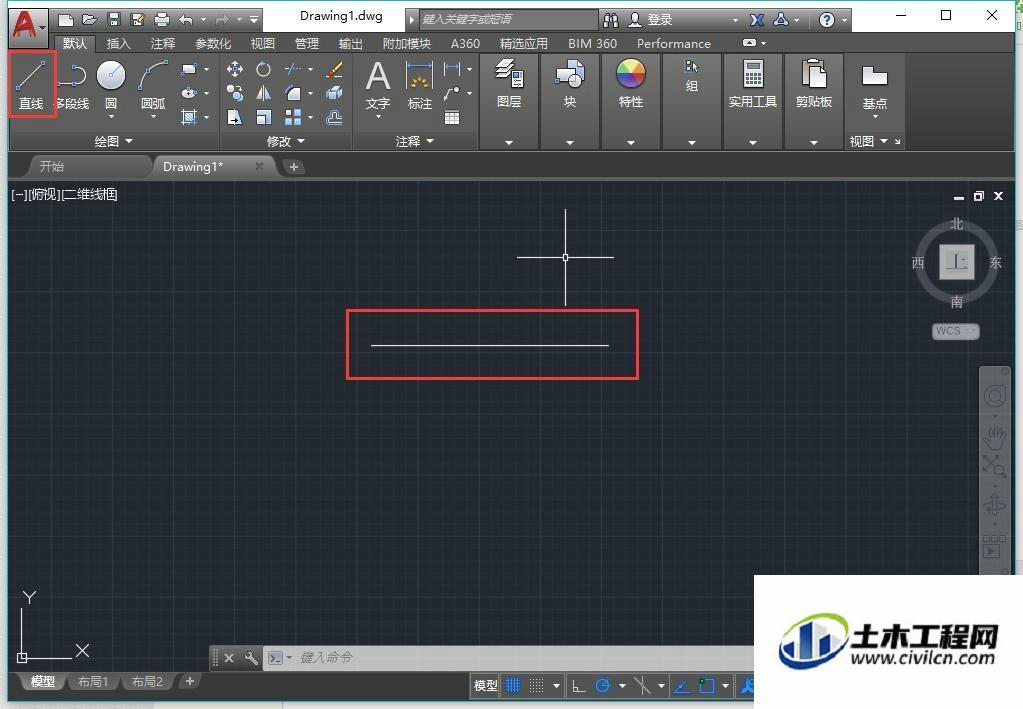1023x709 pixels.
Task: Select the Polyline (多段线) tool
Action: coord(72,85)
